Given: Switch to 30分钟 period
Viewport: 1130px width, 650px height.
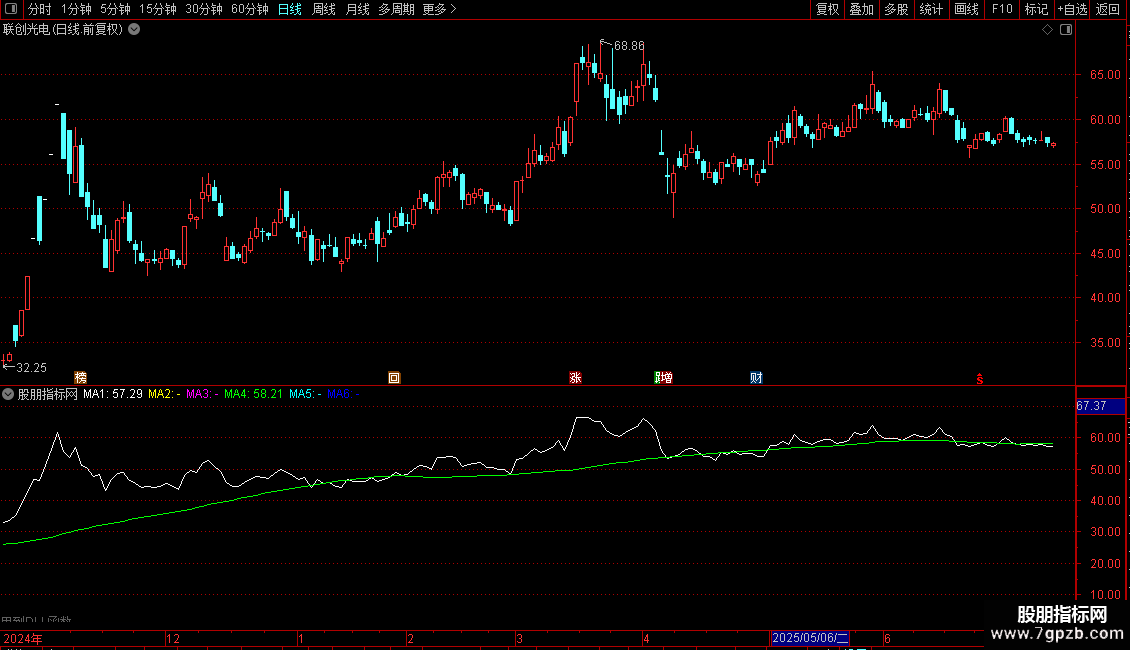Looking at the screenshot, I should (204, 9).
